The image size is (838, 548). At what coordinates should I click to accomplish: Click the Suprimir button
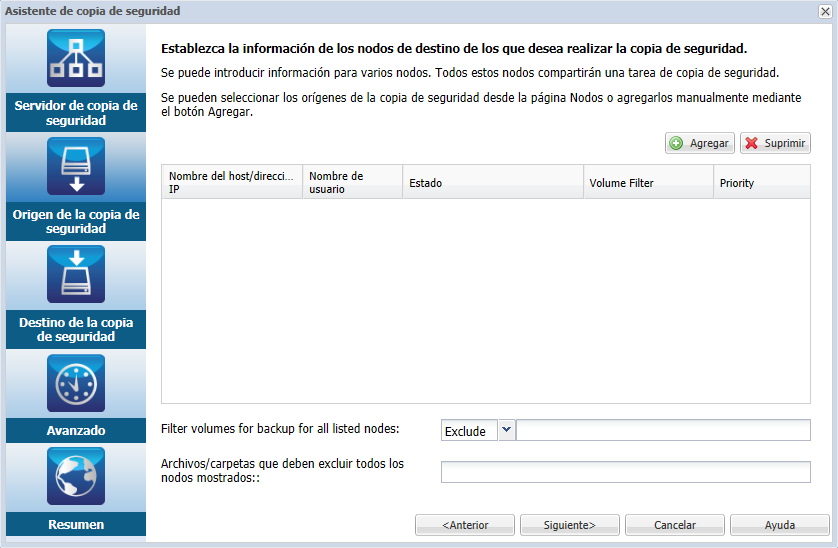click(775, 143)
